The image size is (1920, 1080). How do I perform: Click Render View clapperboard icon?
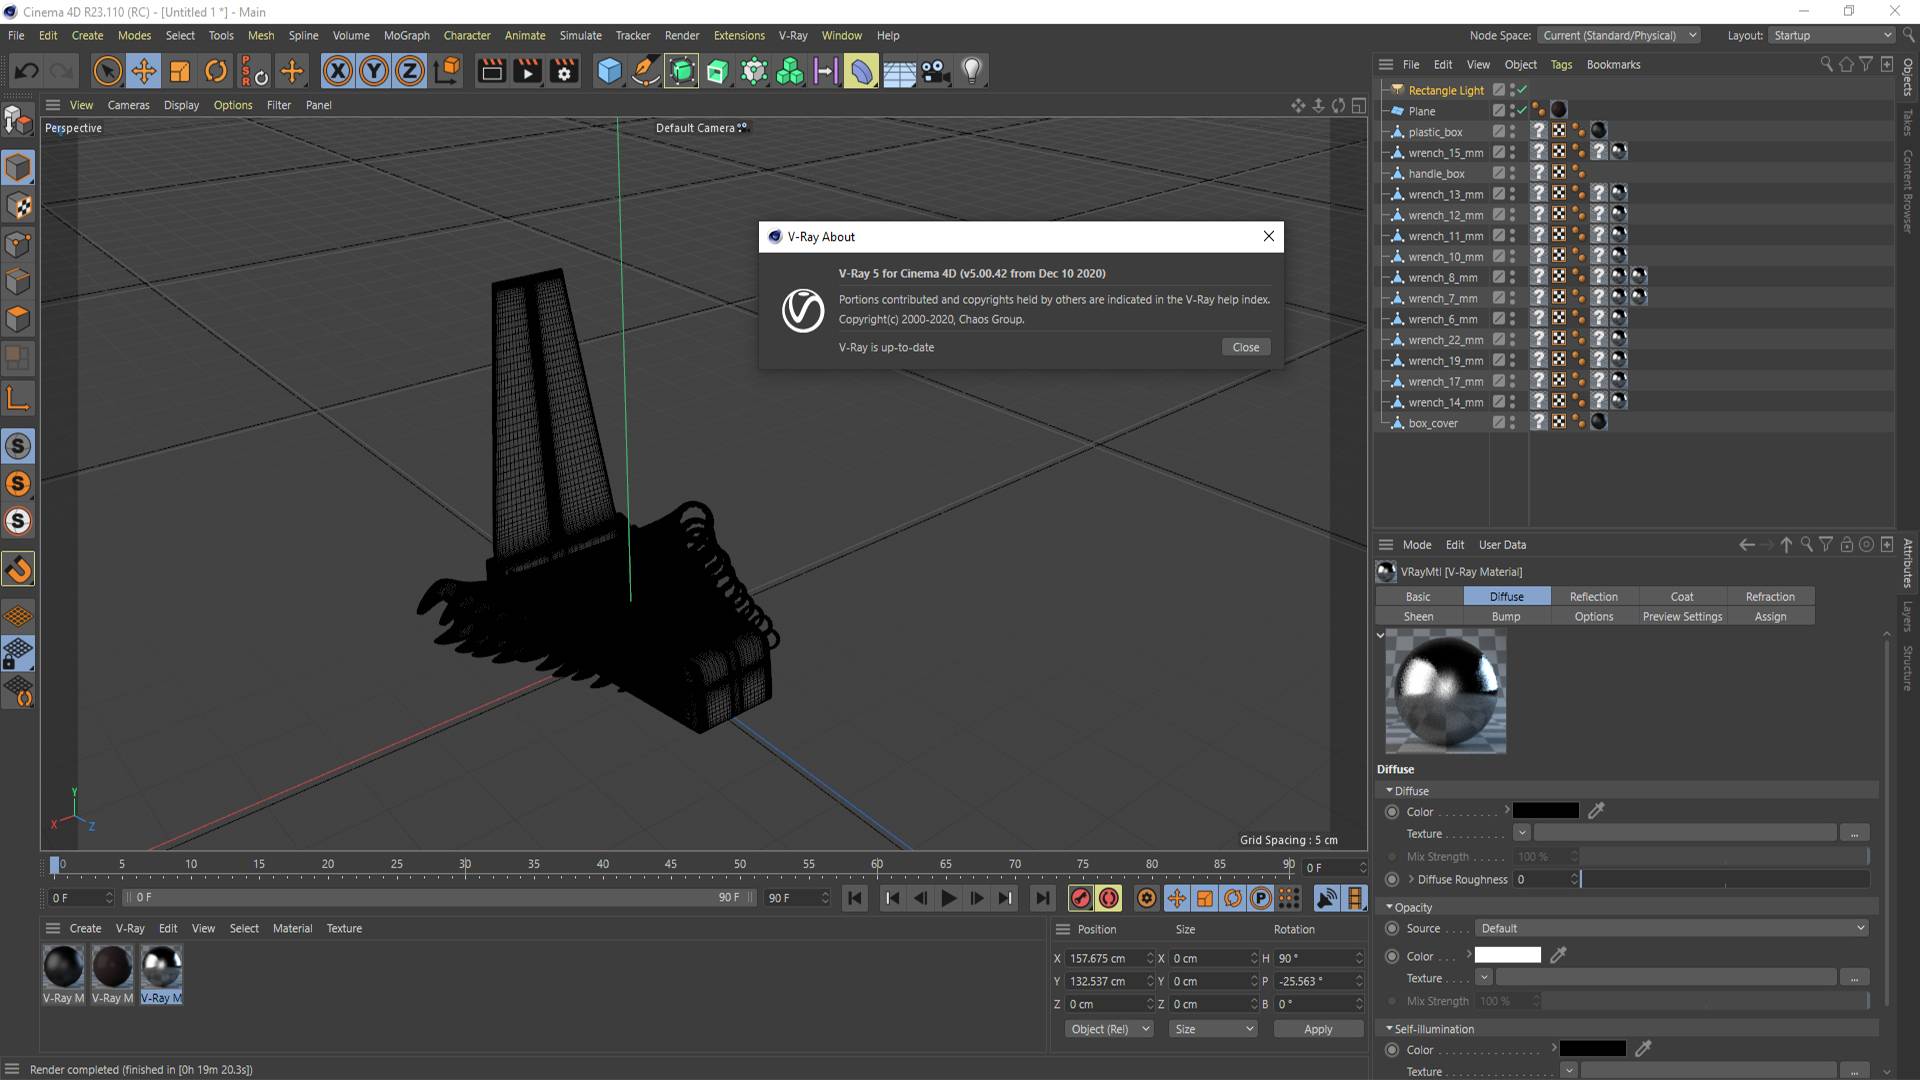[491, 71]
